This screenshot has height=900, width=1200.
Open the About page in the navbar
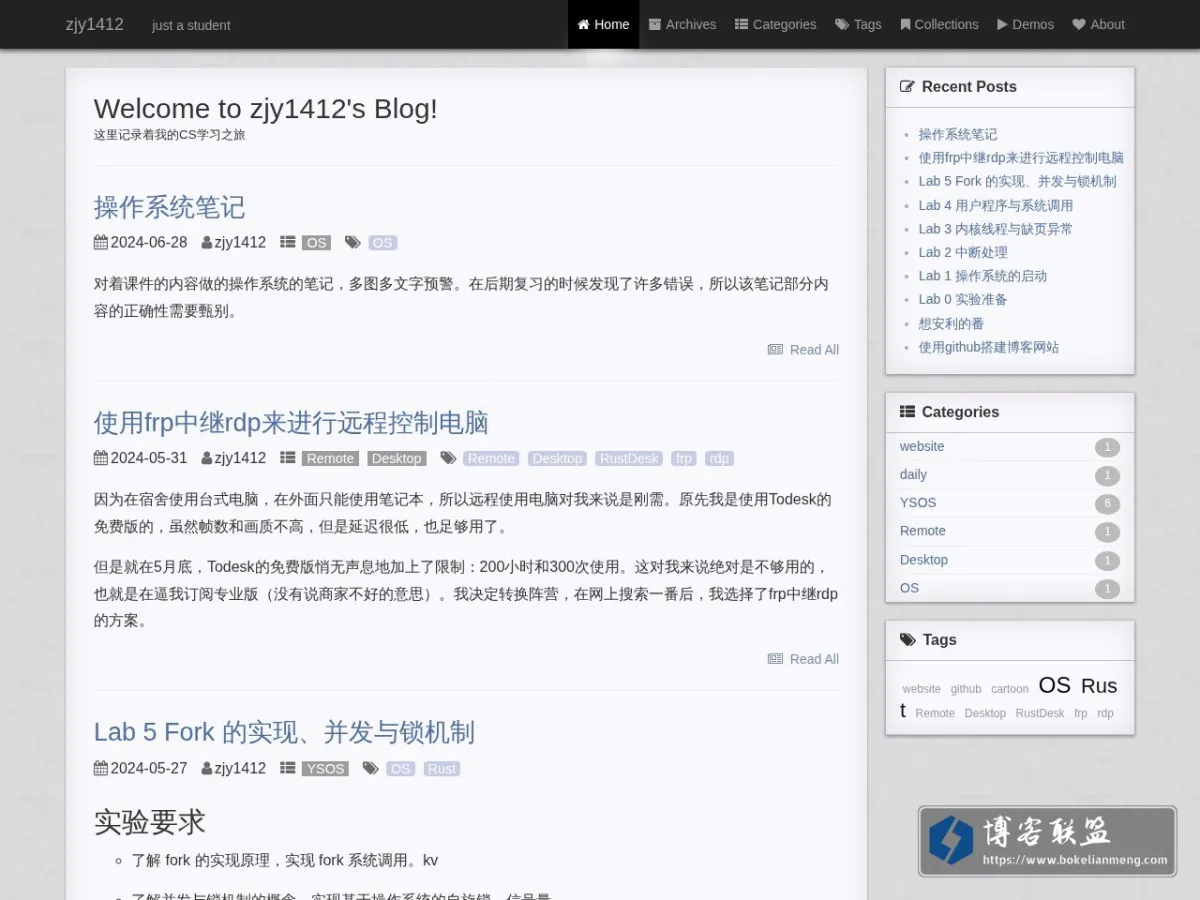coord(1098,24)
